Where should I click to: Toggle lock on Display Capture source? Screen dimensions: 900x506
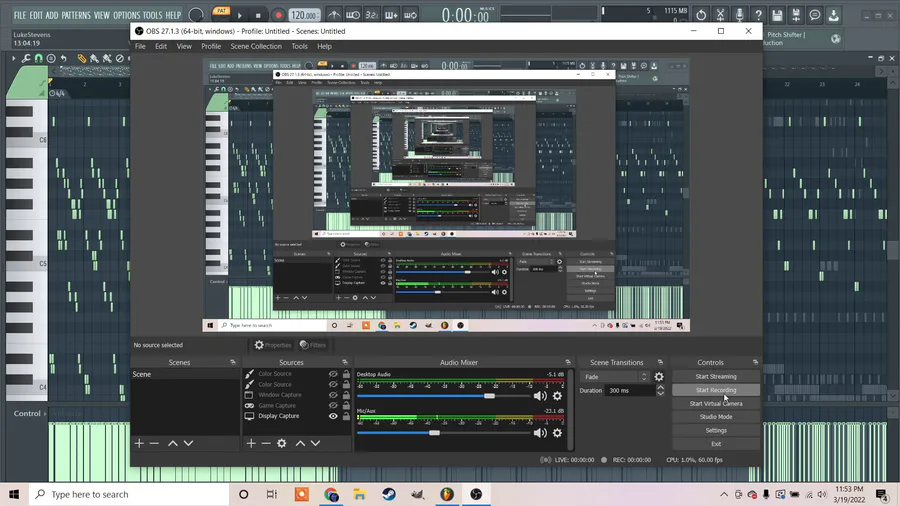346,416
